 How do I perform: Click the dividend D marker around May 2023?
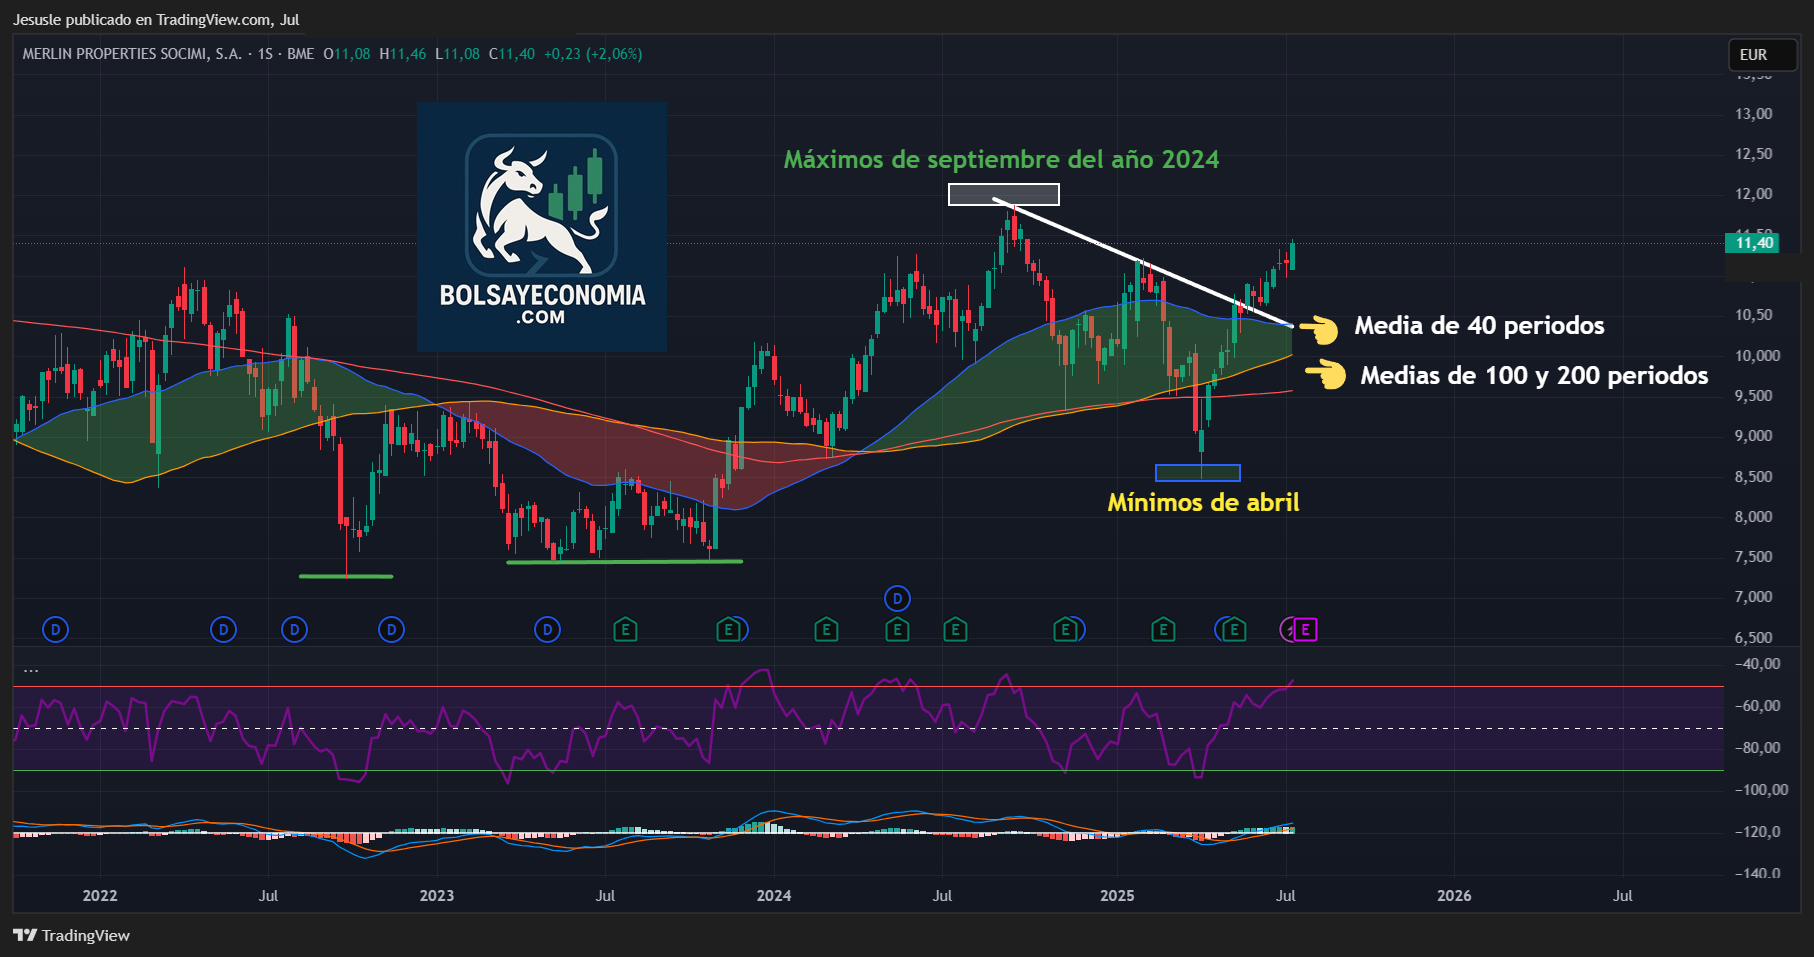[547, 630]
